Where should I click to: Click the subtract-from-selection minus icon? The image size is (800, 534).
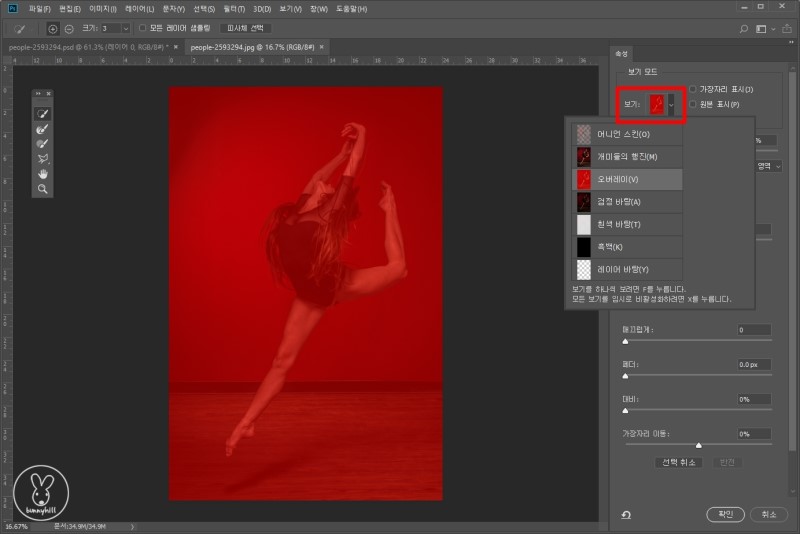[68, 29]
